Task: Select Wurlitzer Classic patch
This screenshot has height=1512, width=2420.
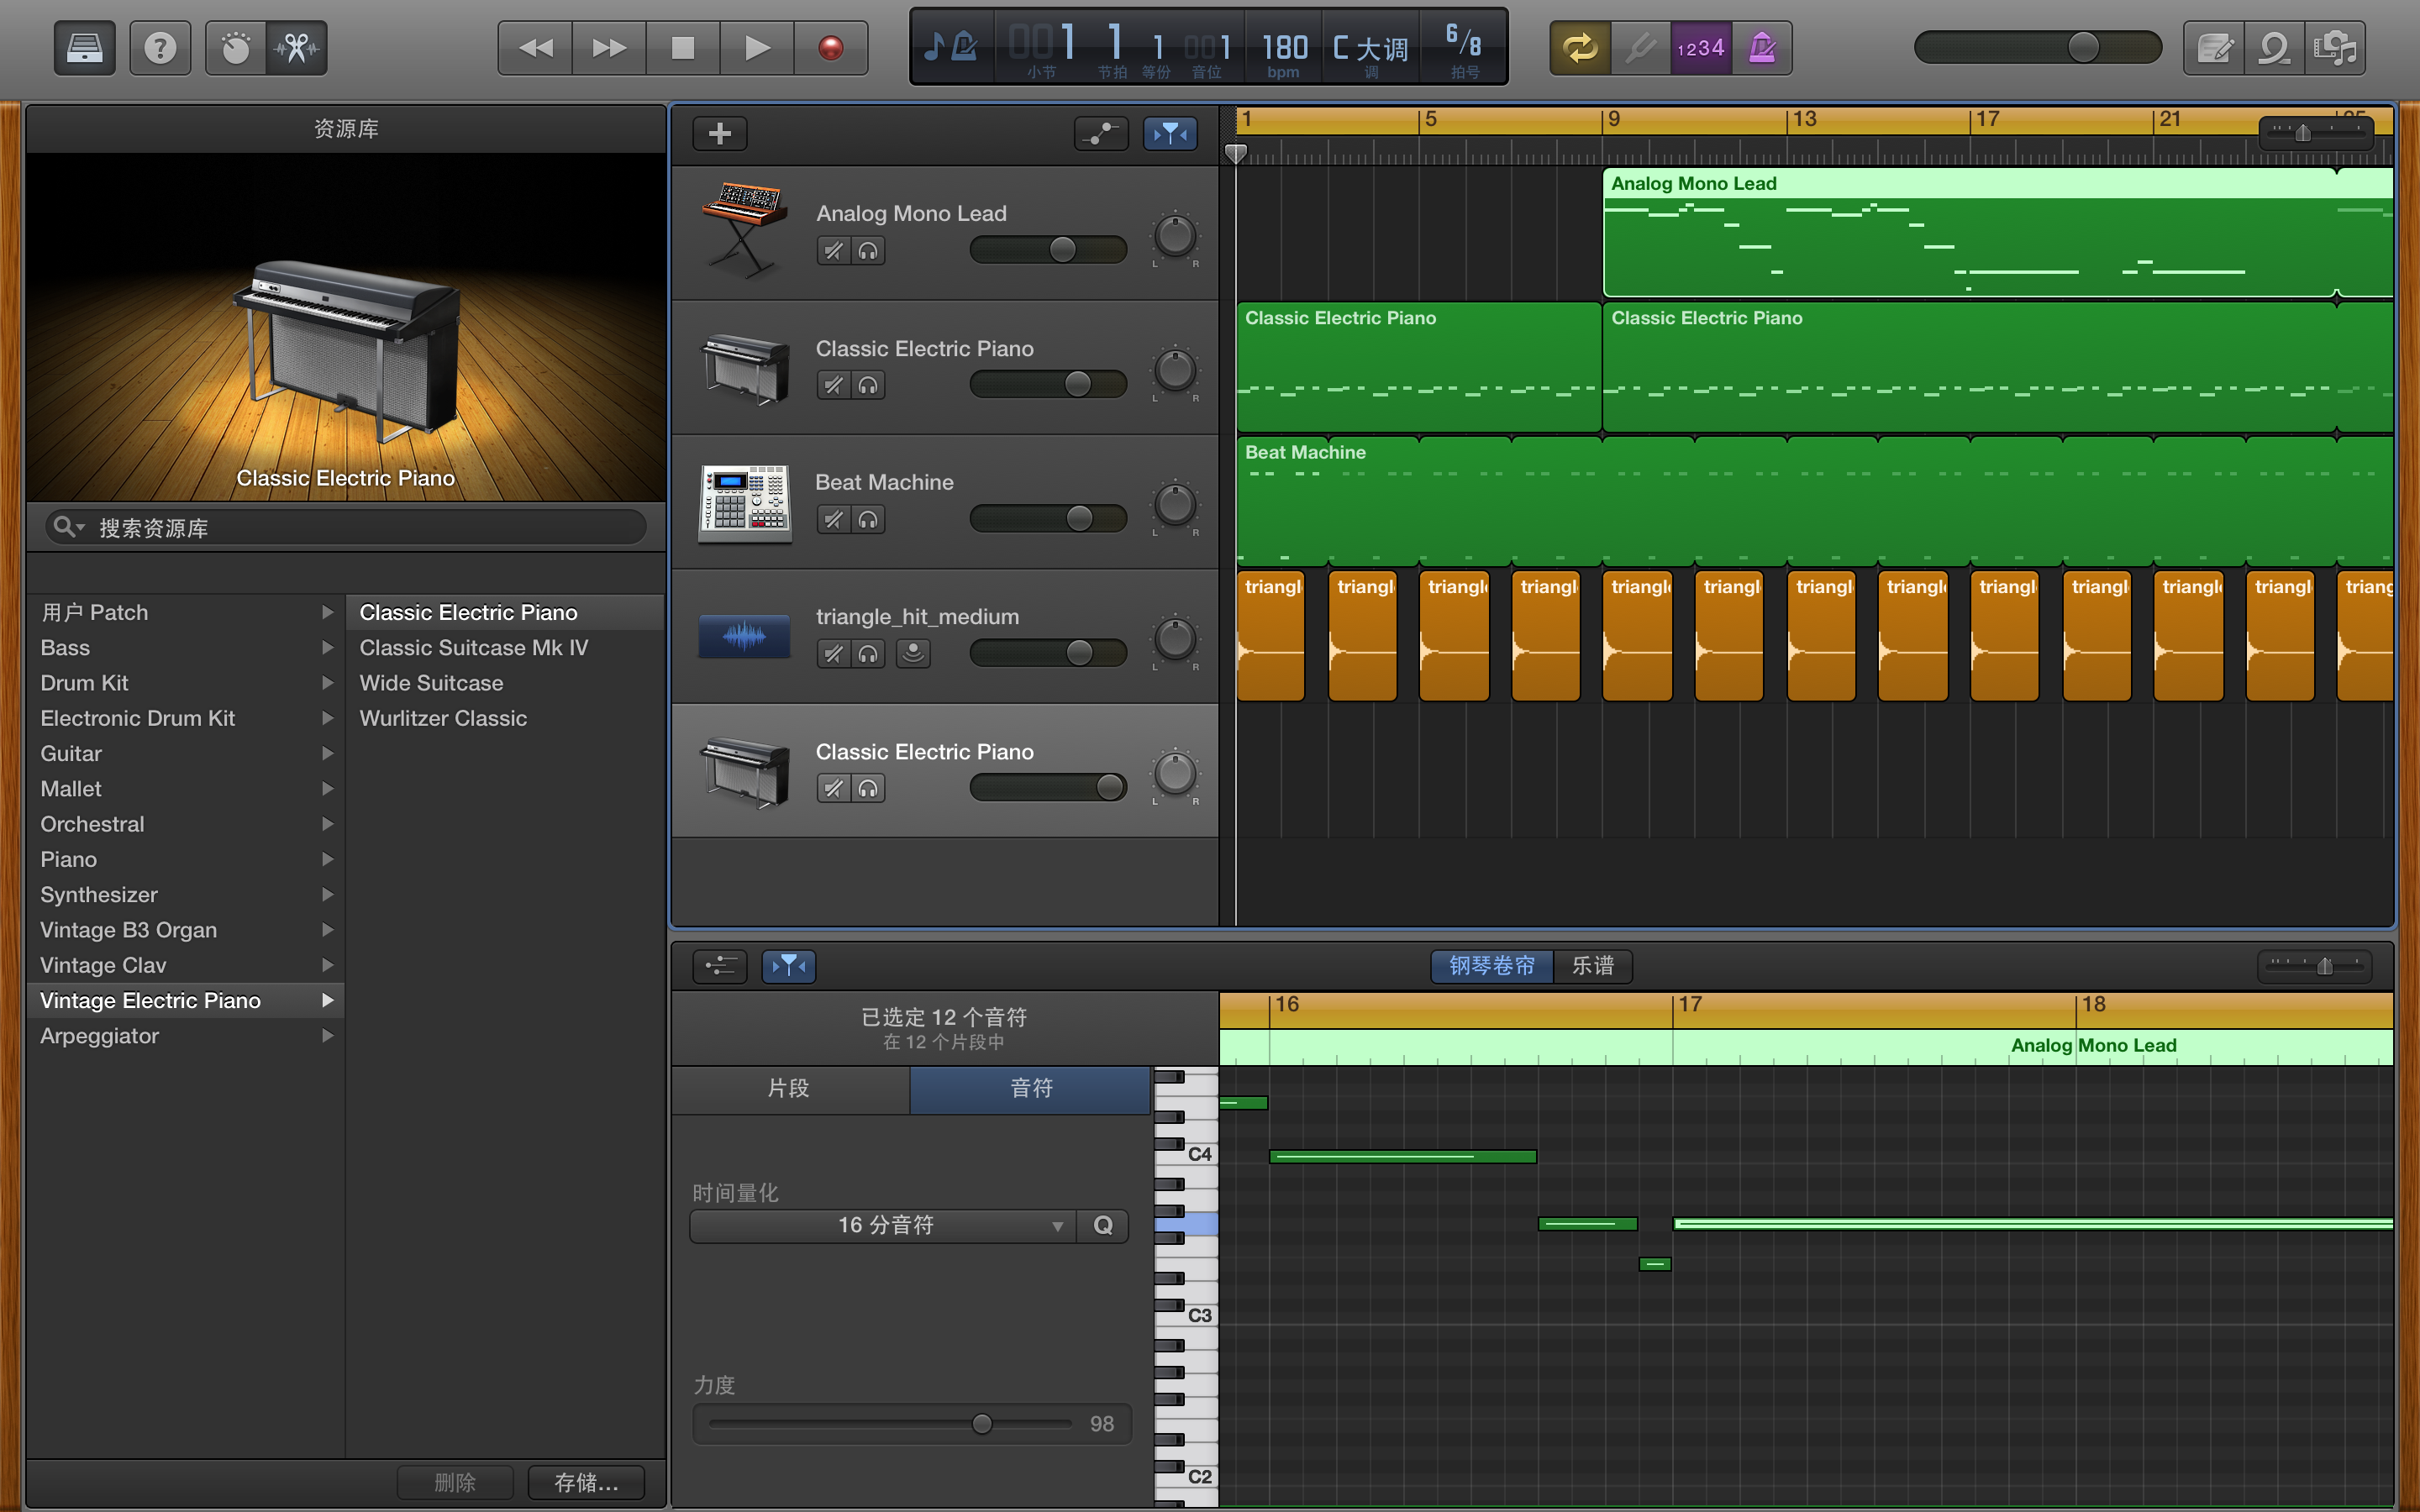Action: (x=505, y=718)
